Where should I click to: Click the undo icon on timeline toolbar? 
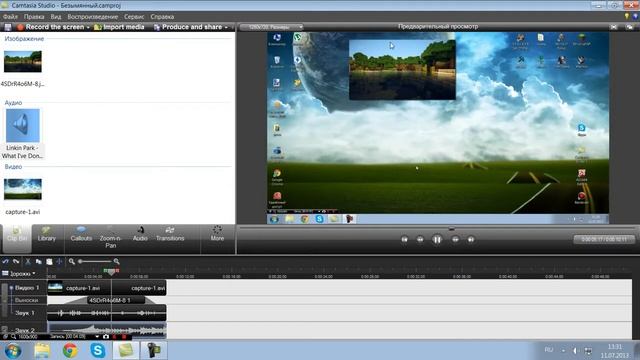(5, 261)
